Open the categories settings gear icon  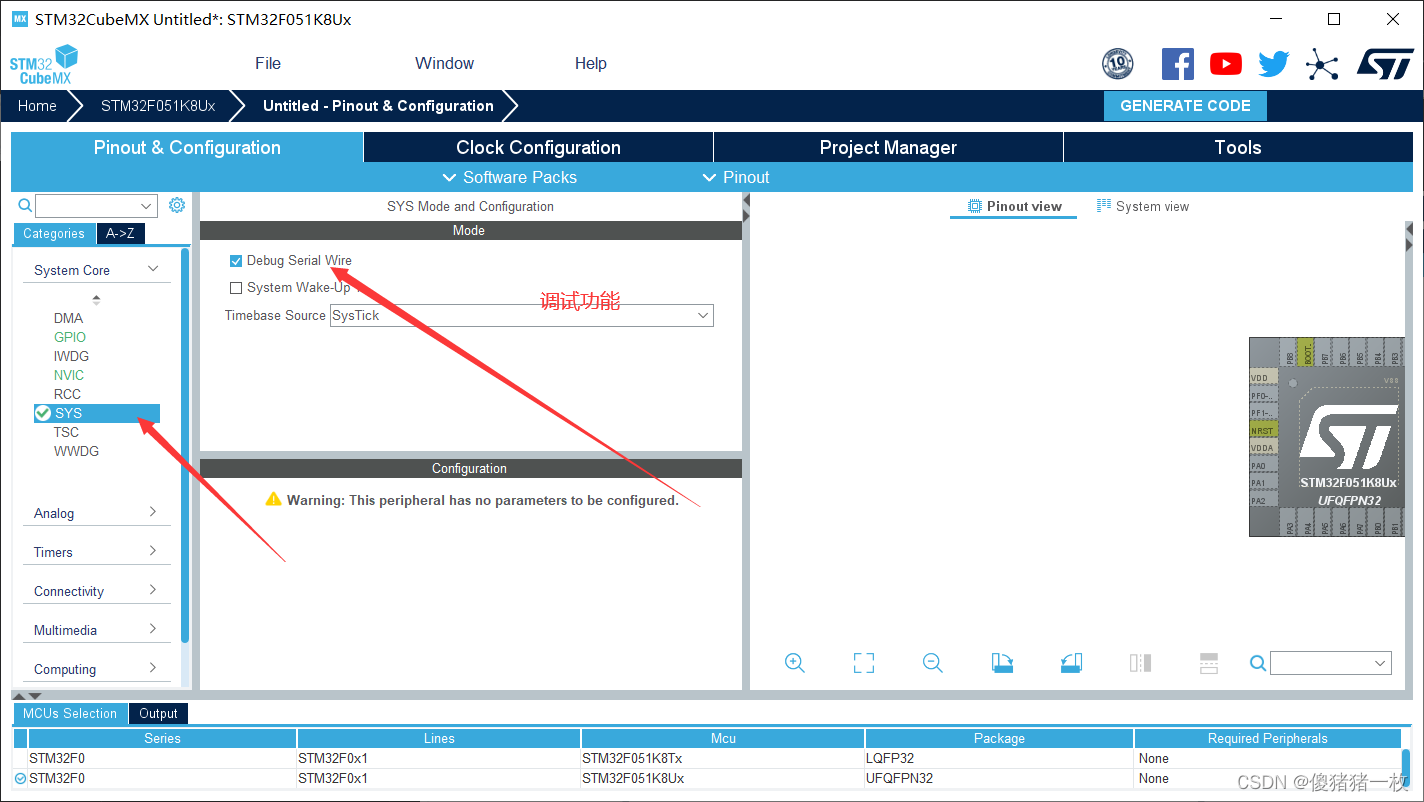[177, 205]
